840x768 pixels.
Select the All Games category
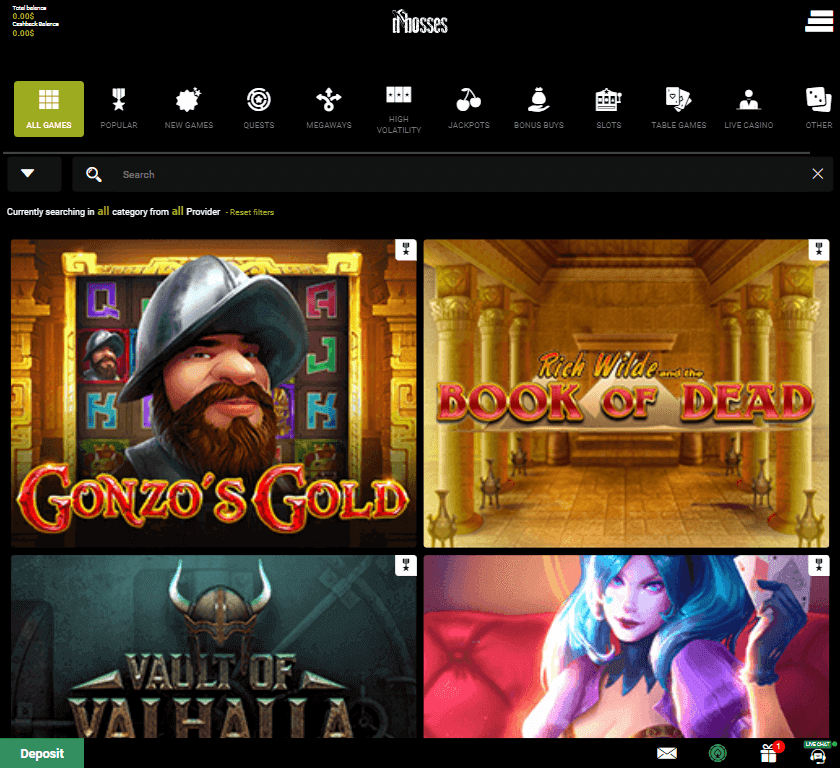click(x=49, y=109)
